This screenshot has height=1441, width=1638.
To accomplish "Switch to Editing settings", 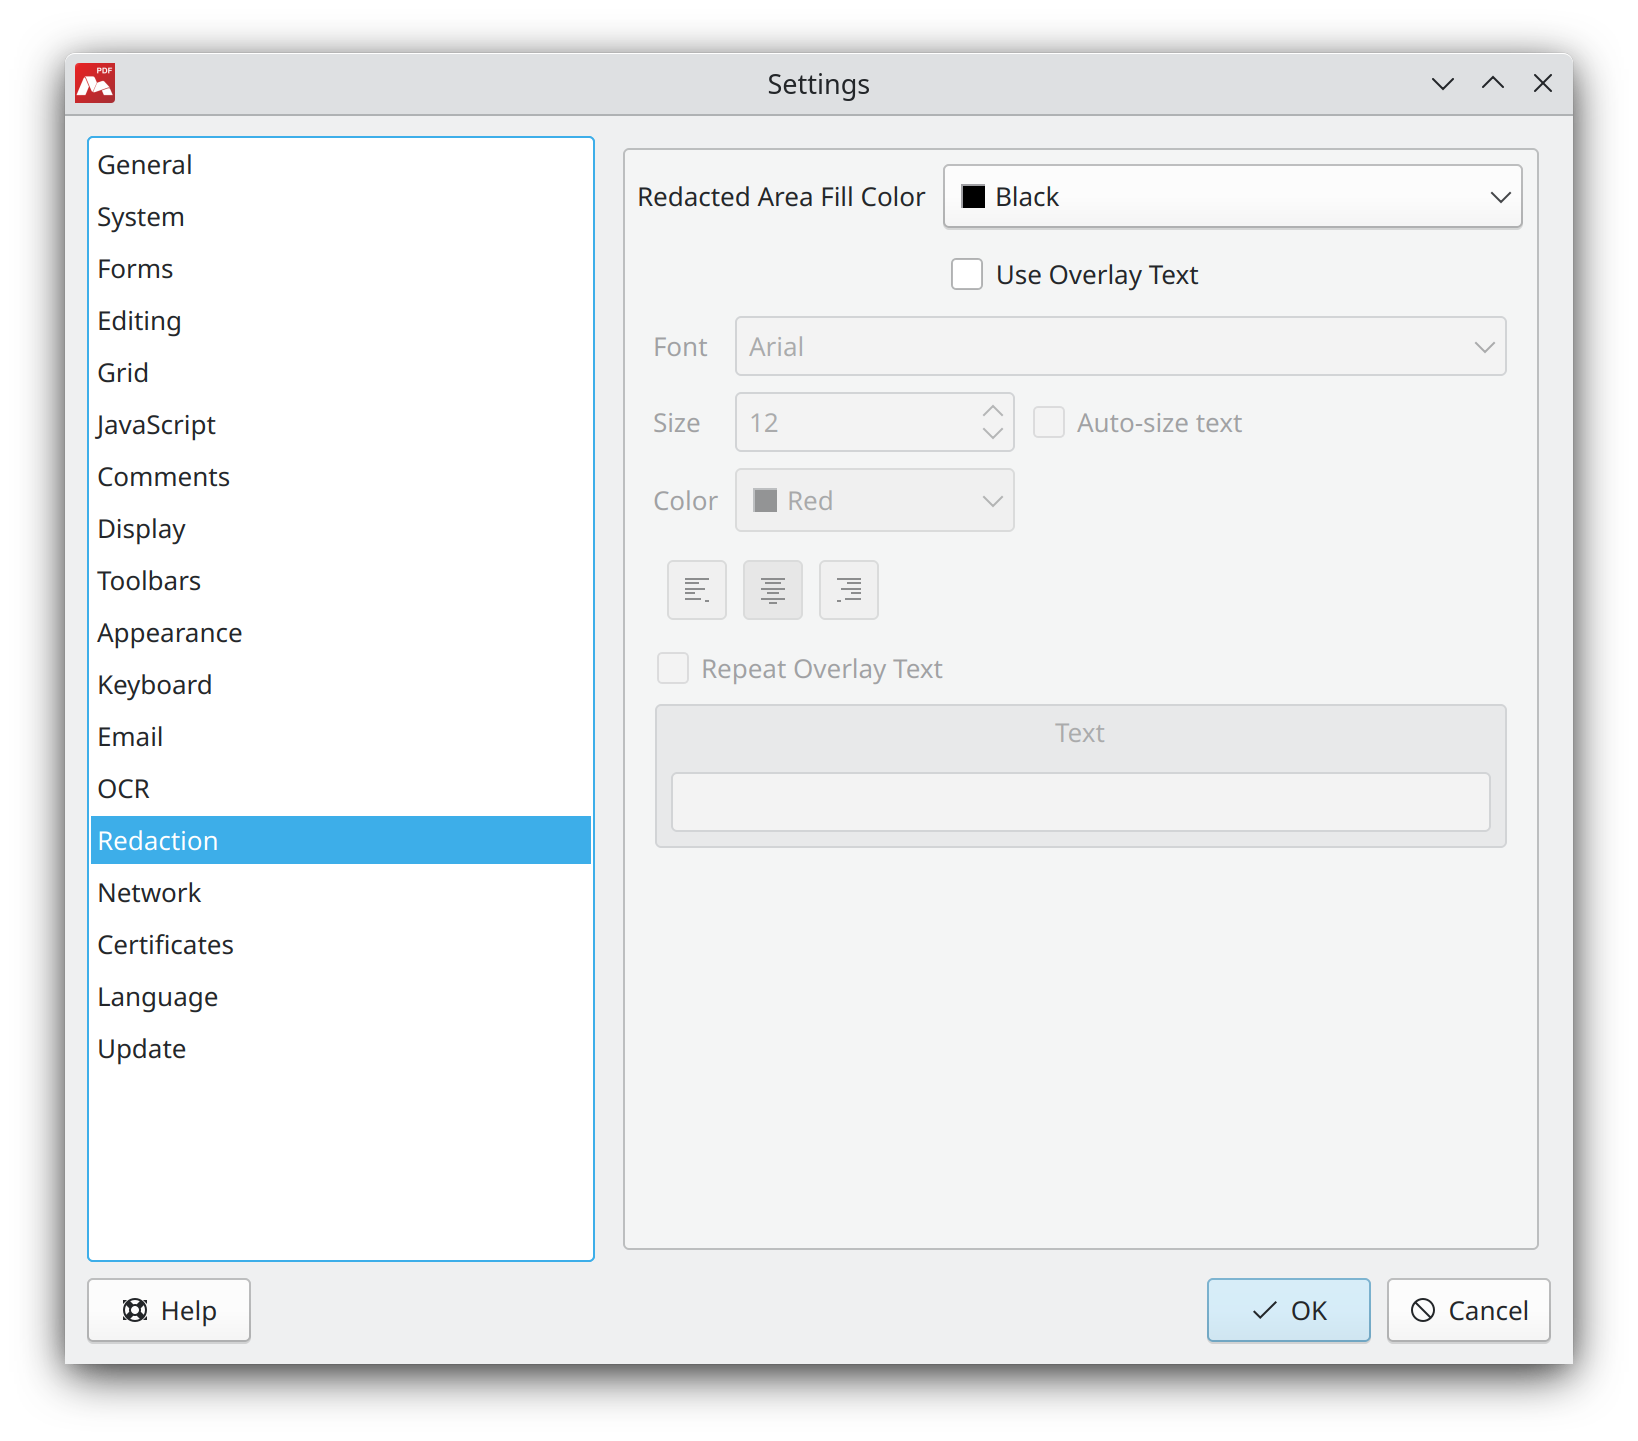I will pos(341,321).
